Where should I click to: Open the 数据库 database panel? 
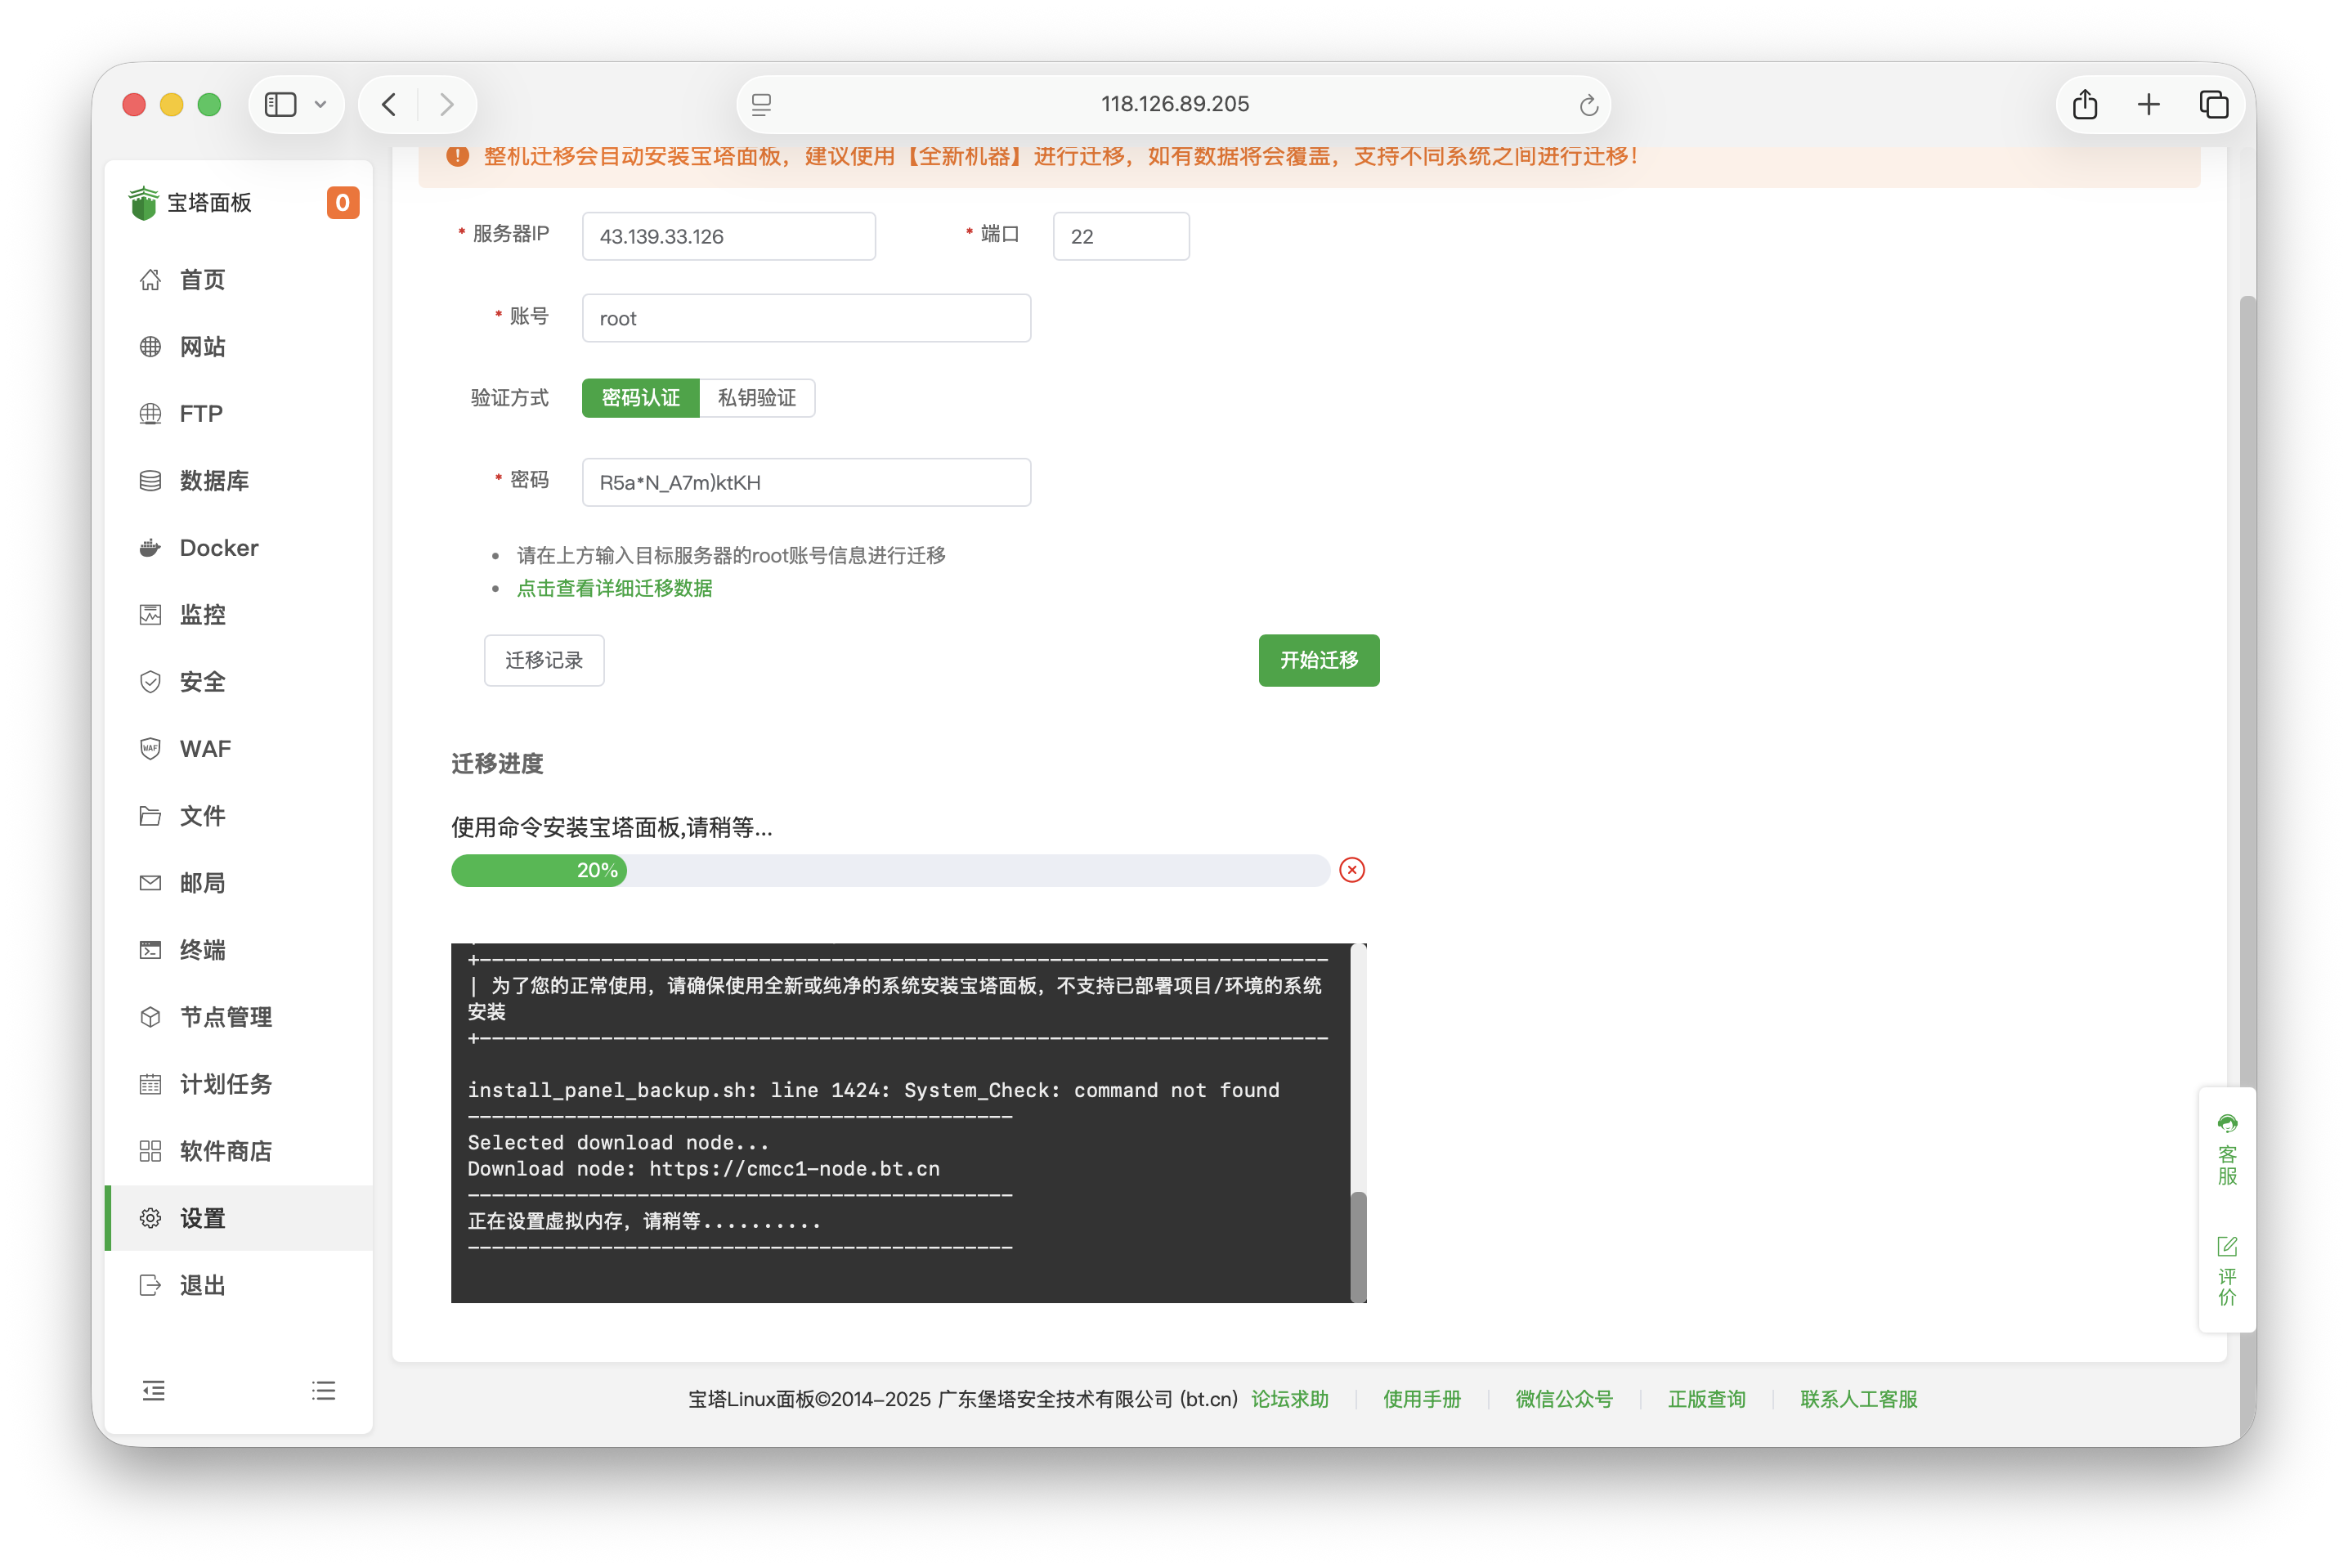pyautogui.click(x=214, y=480)
